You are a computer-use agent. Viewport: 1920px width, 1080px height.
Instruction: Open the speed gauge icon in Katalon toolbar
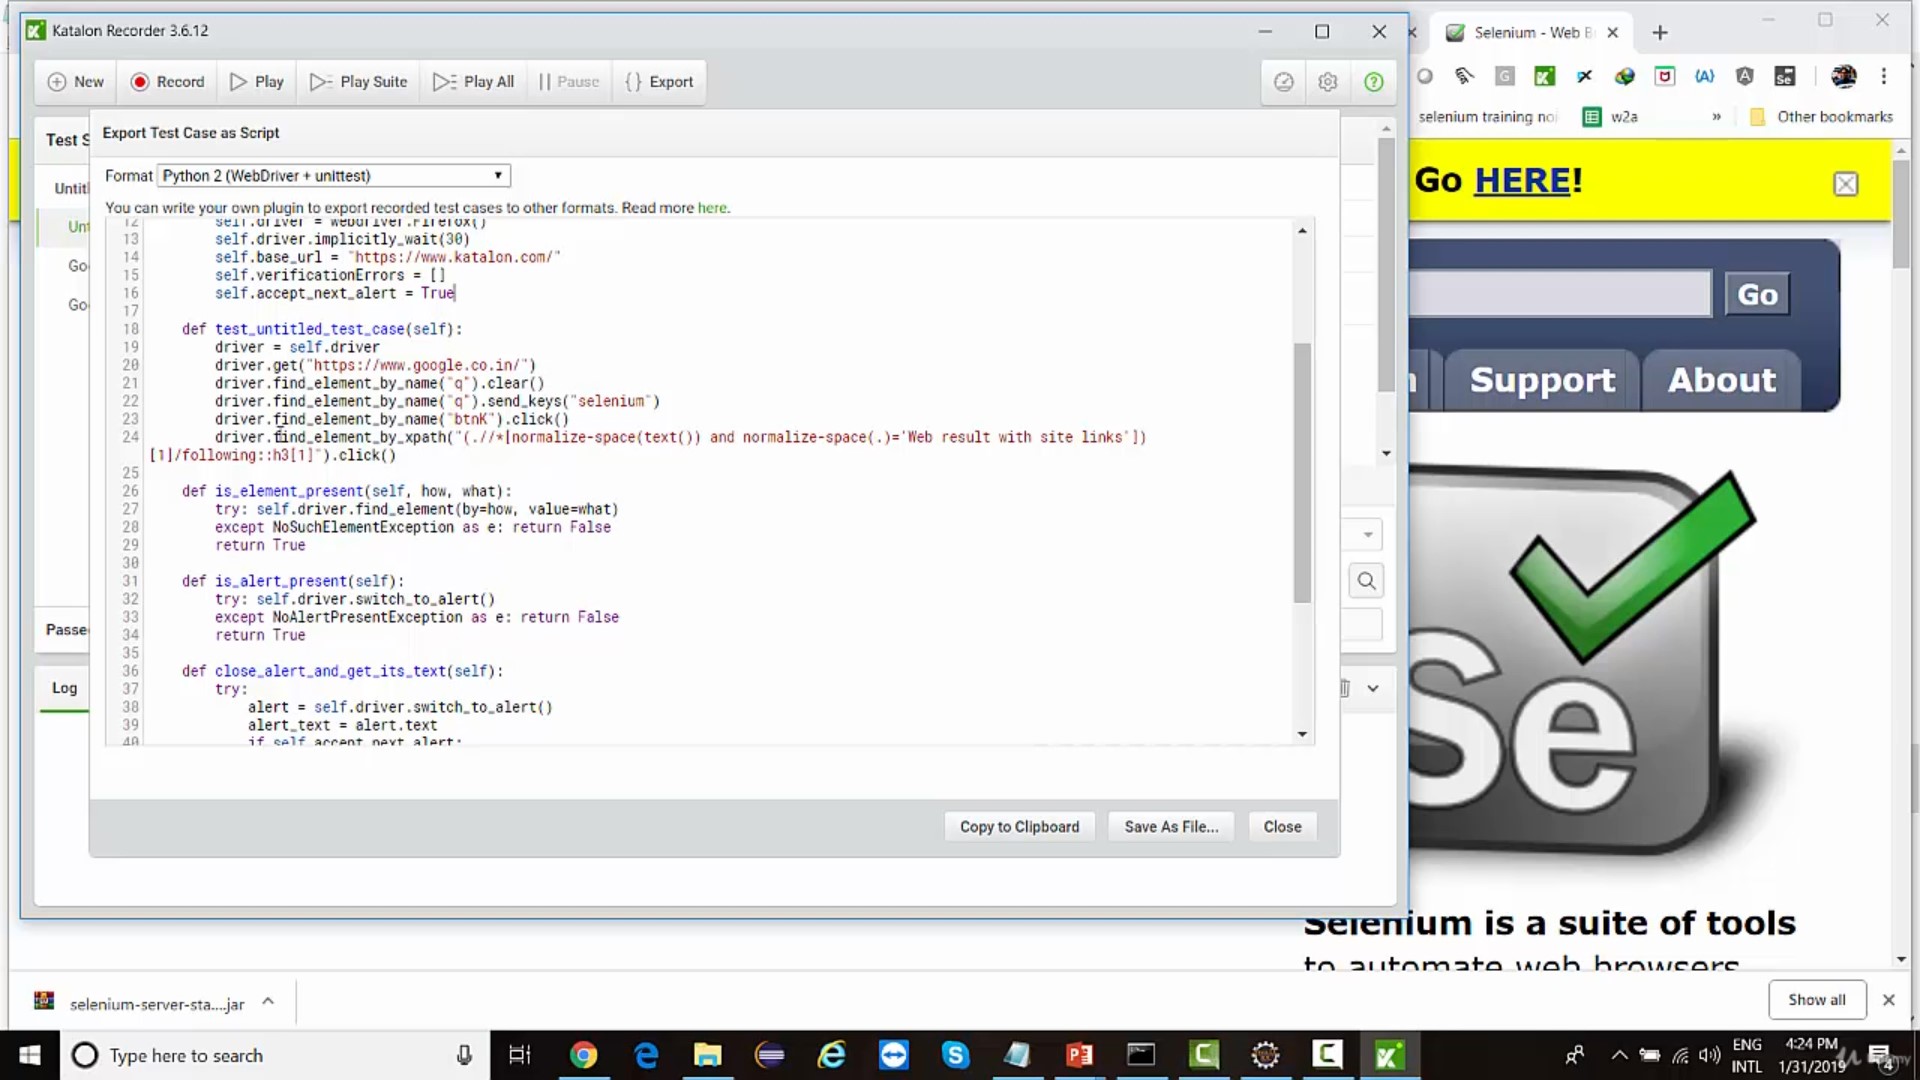coord(1284,82)
